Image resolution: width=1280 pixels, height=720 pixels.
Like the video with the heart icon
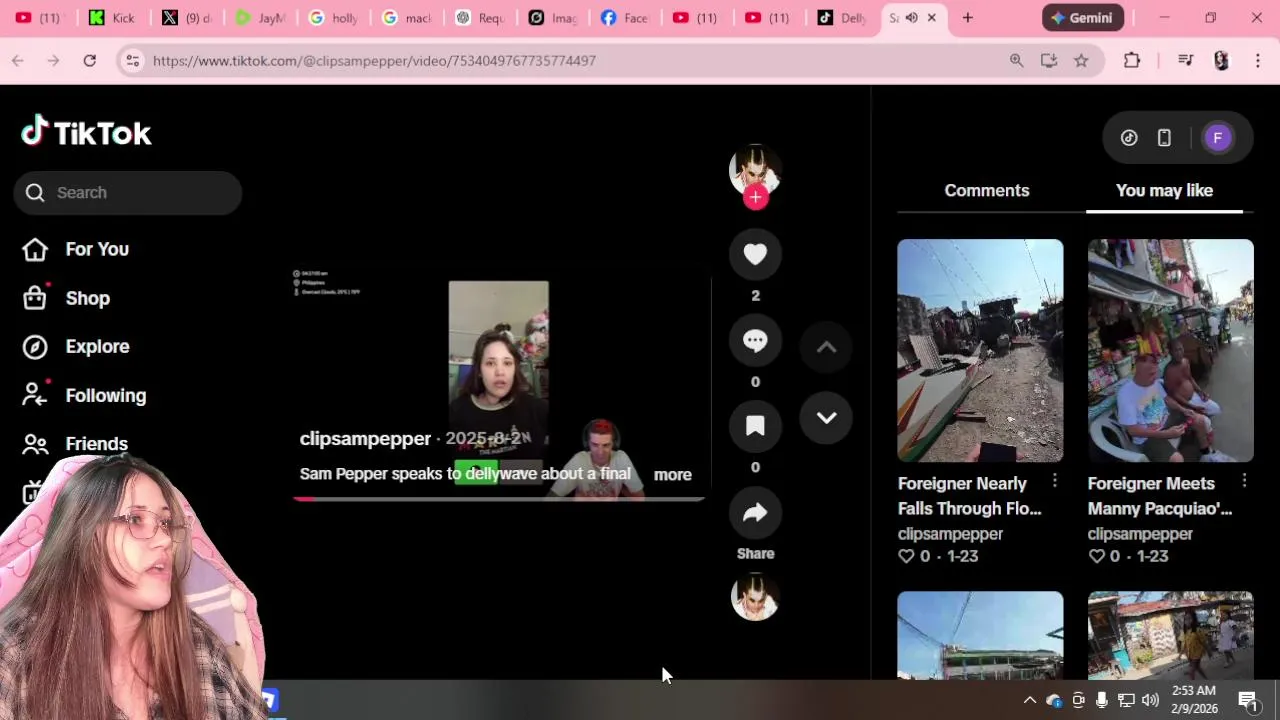pyautogui.click(x=755, y=254)
